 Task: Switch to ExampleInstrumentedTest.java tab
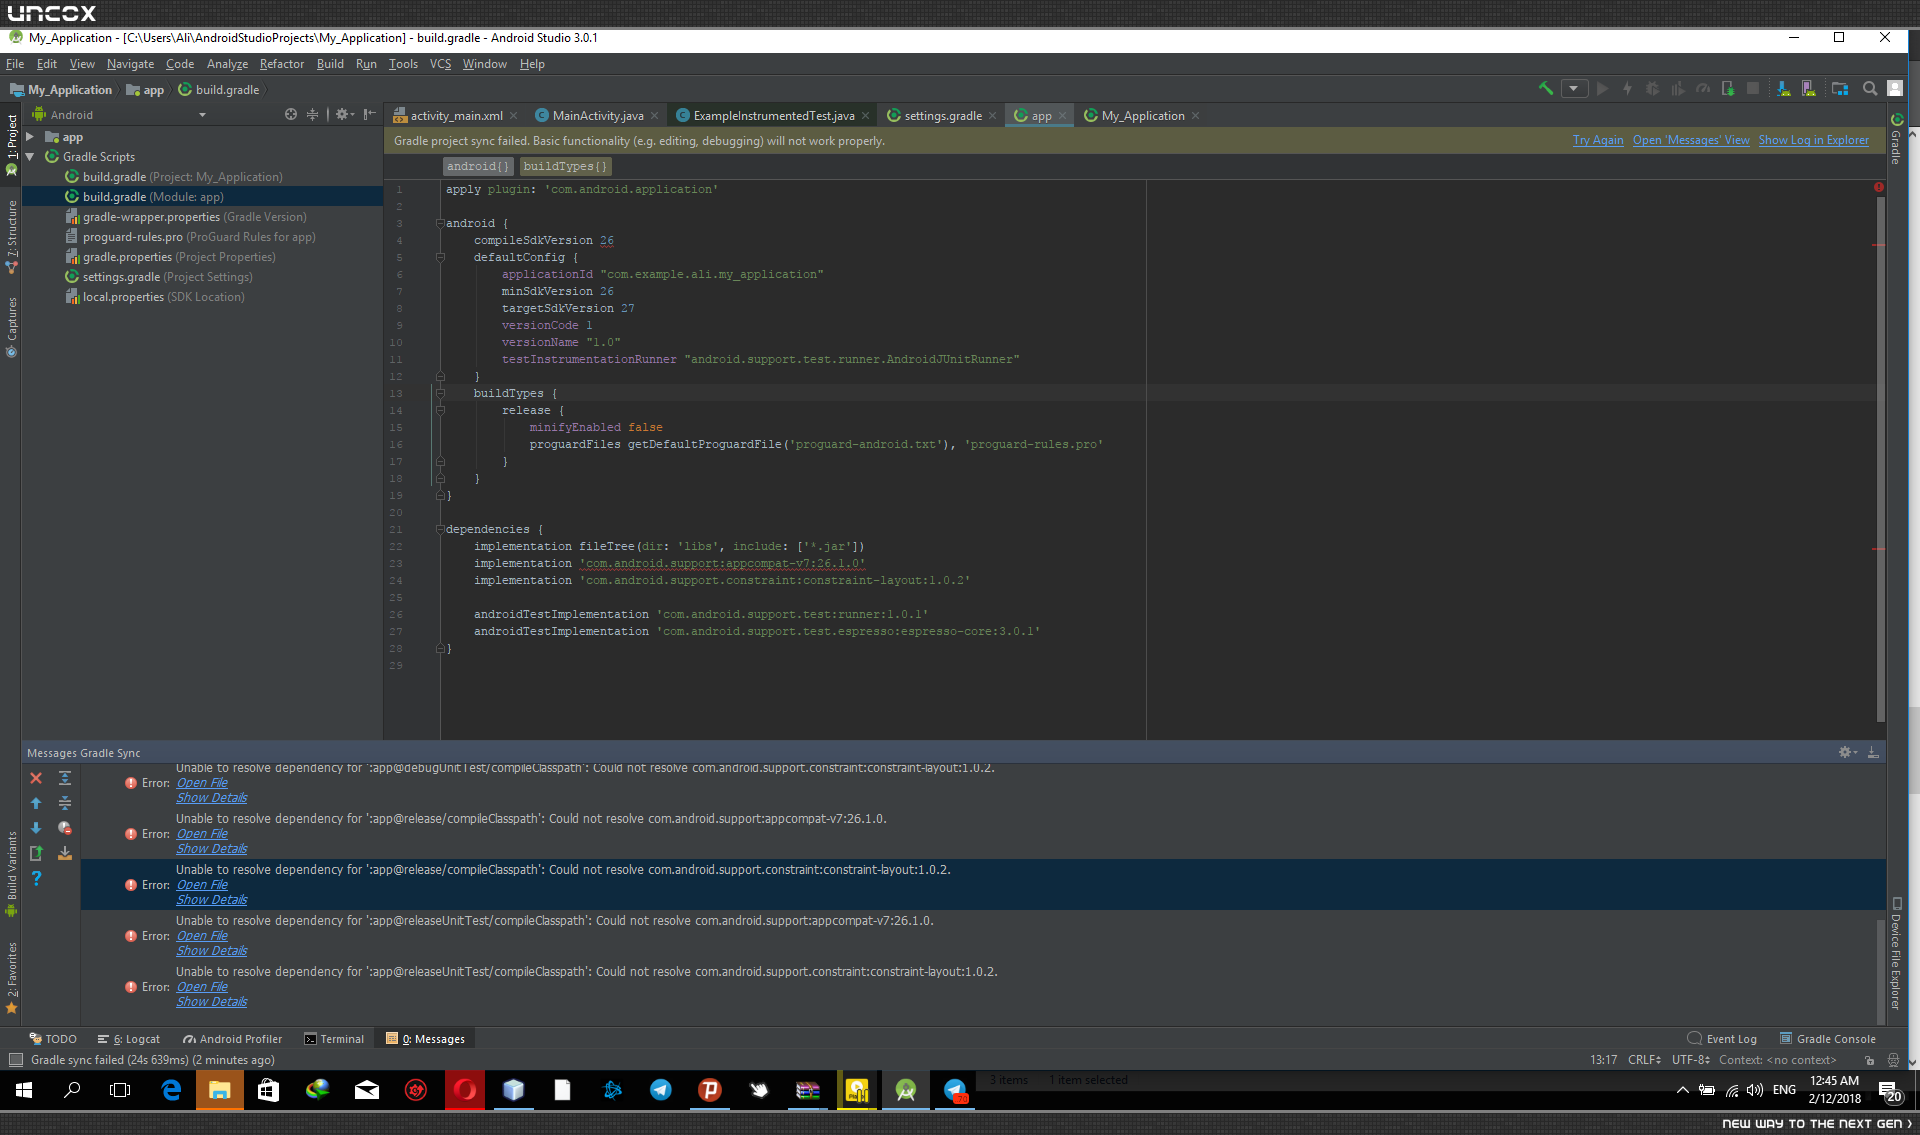[773, 116]
